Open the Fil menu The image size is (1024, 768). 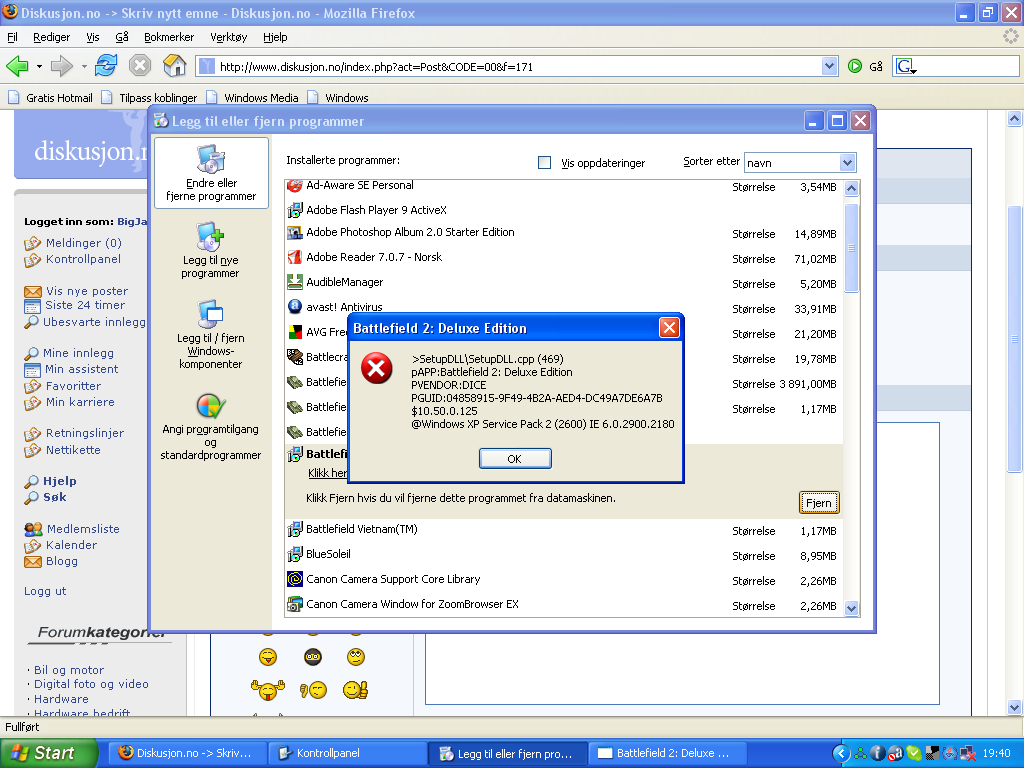tap(12, 37)
